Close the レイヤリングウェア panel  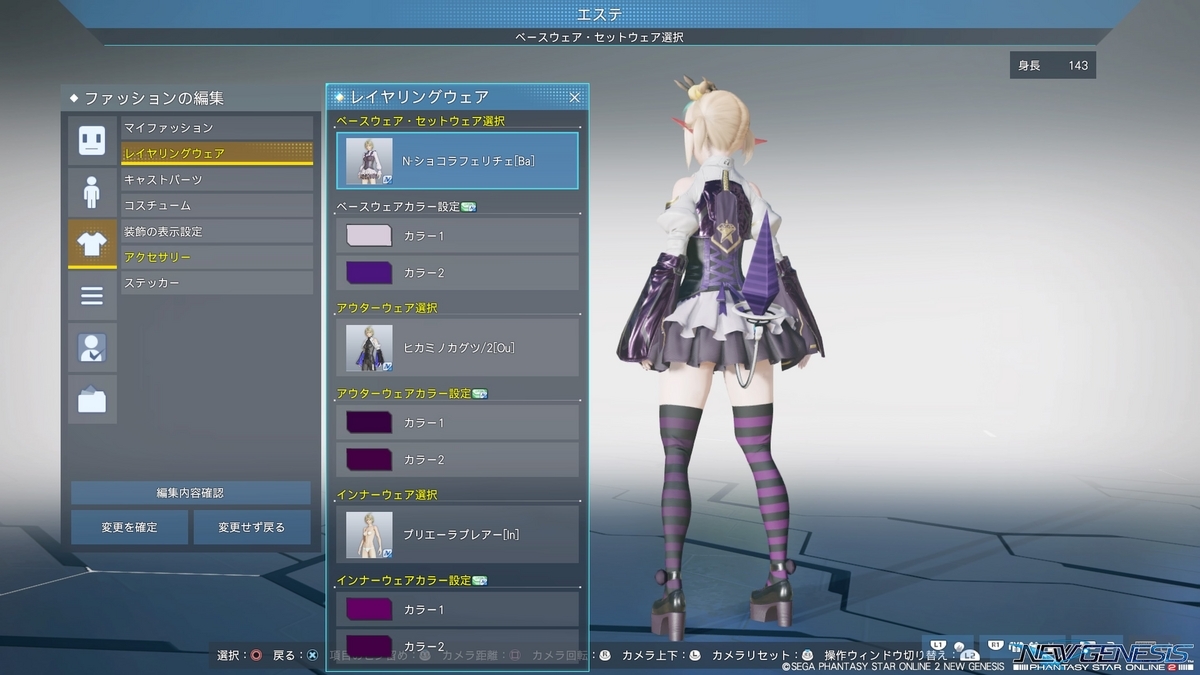575,97
